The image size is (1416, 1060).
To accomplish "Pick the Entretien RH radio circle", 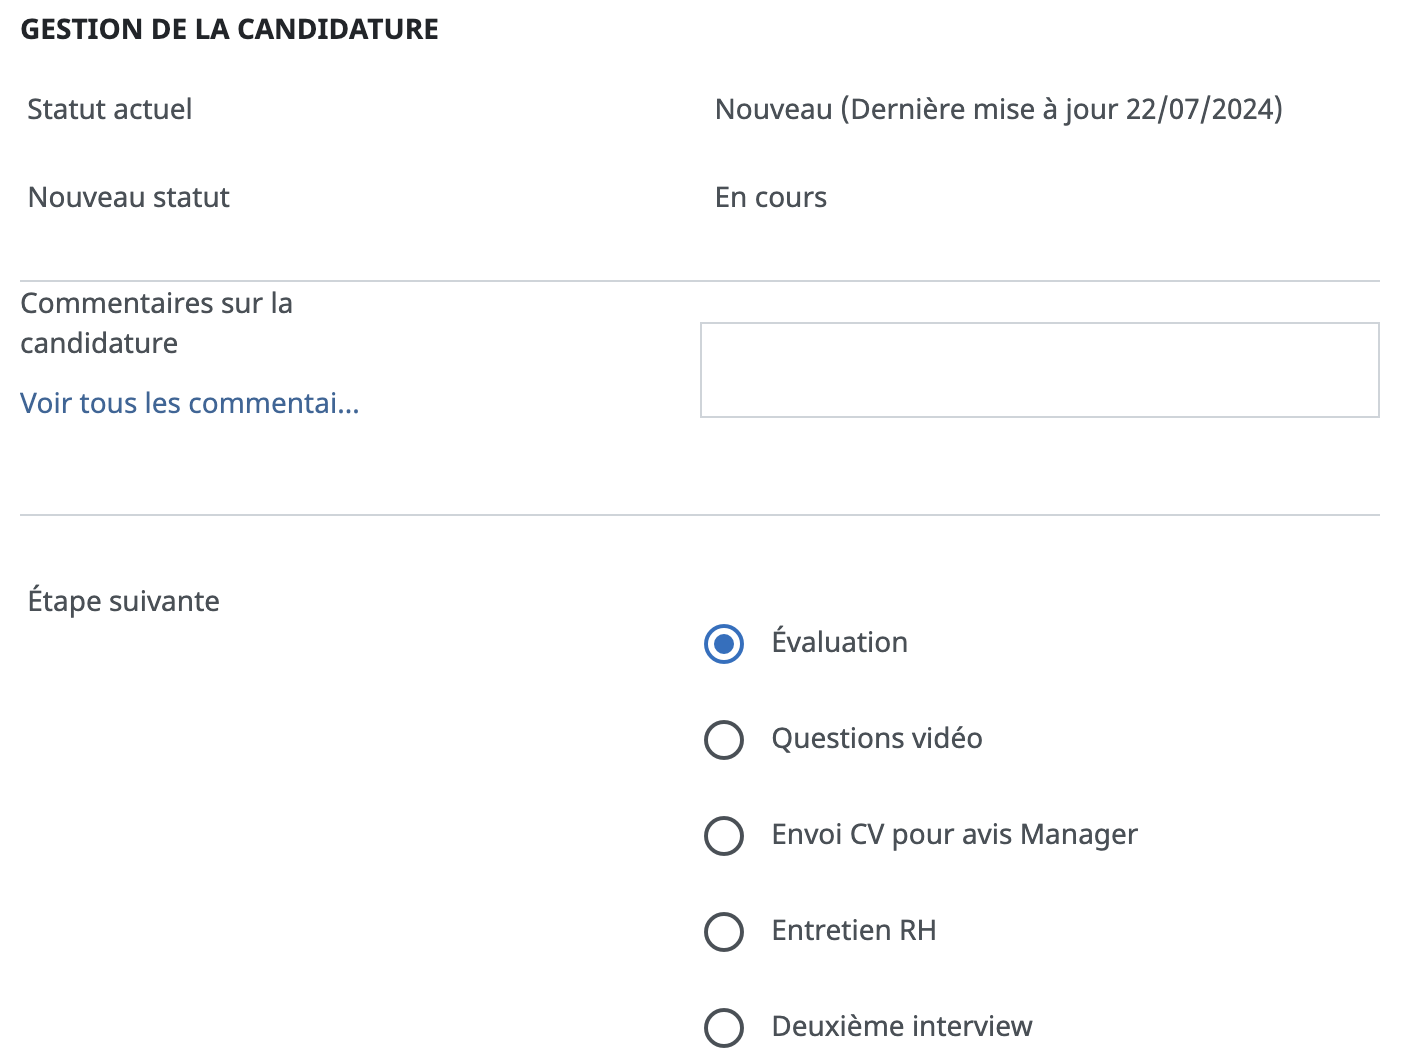I will (724, 932).
